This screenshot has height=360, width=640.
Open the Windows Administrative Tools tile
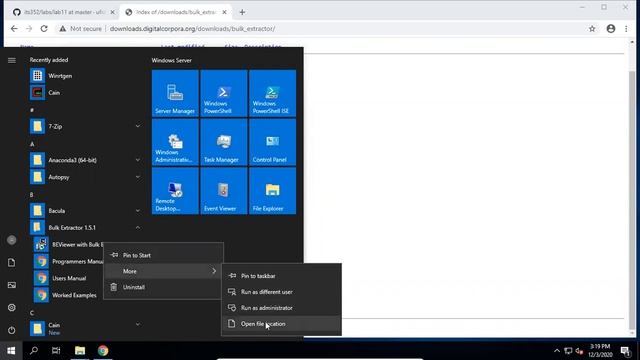click(175, 142)
